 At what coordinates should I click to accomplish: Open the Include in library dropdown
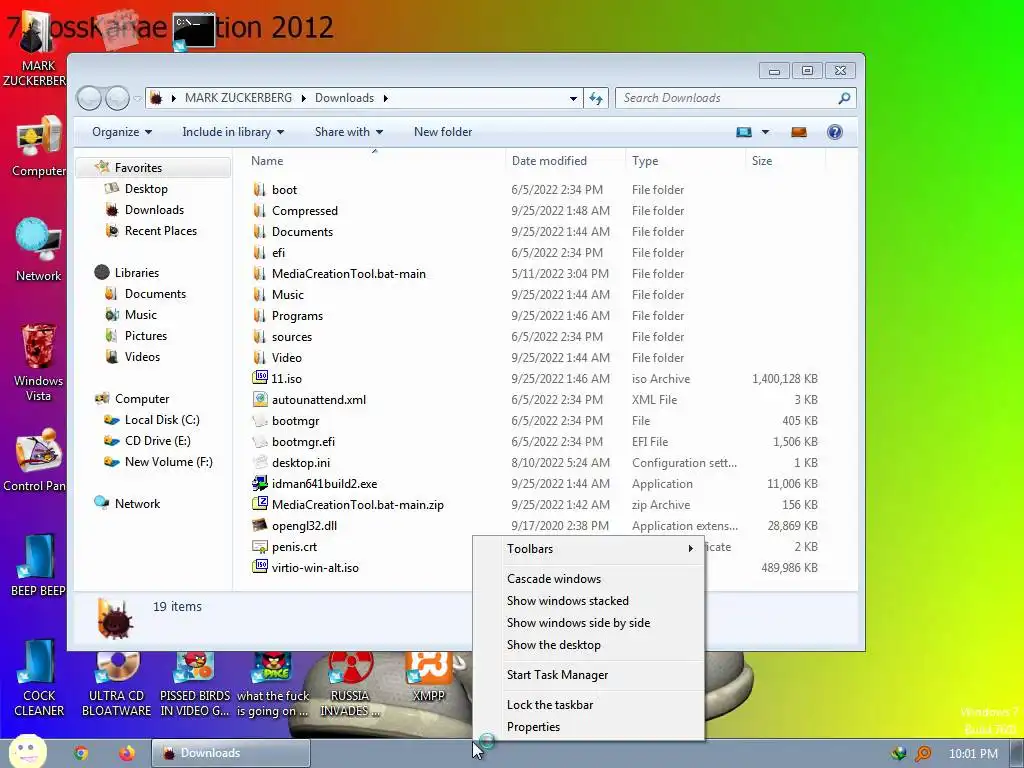(233, 132)
